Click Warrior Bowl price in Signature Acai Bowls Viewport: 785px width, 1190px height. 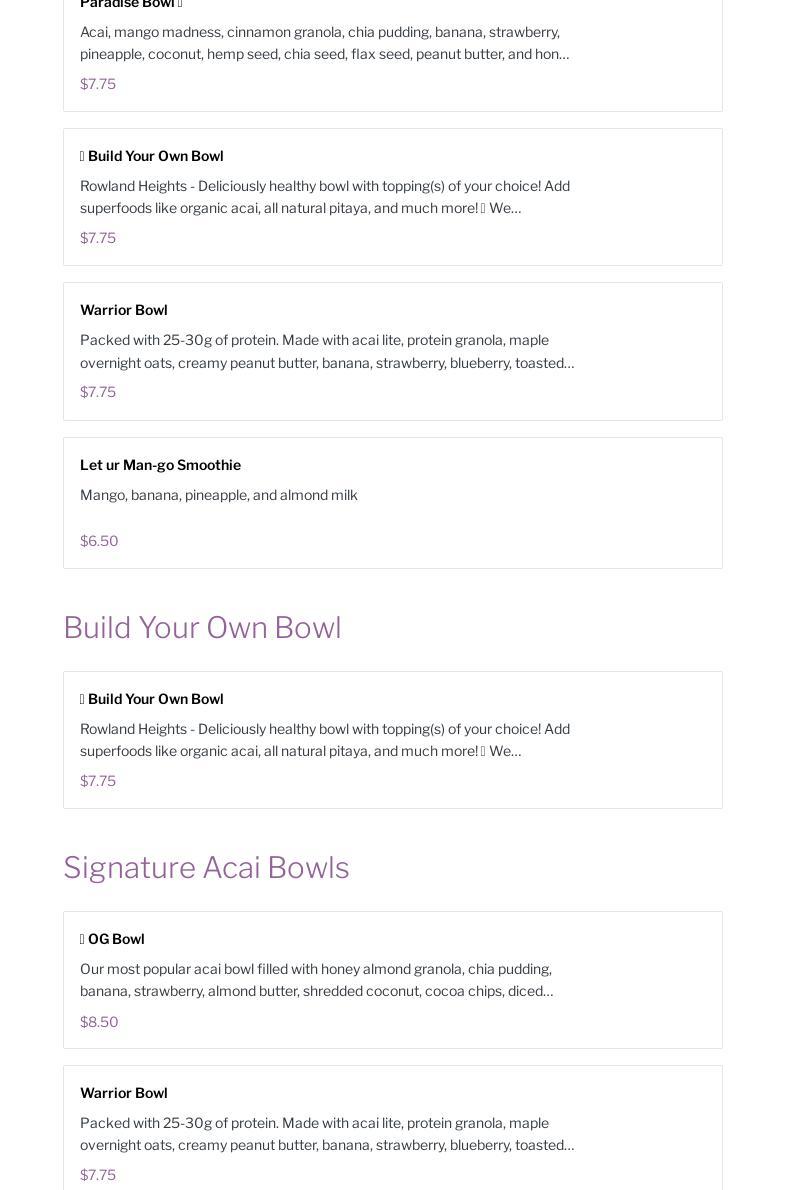pyautogui.click(x=98, y=1175)
